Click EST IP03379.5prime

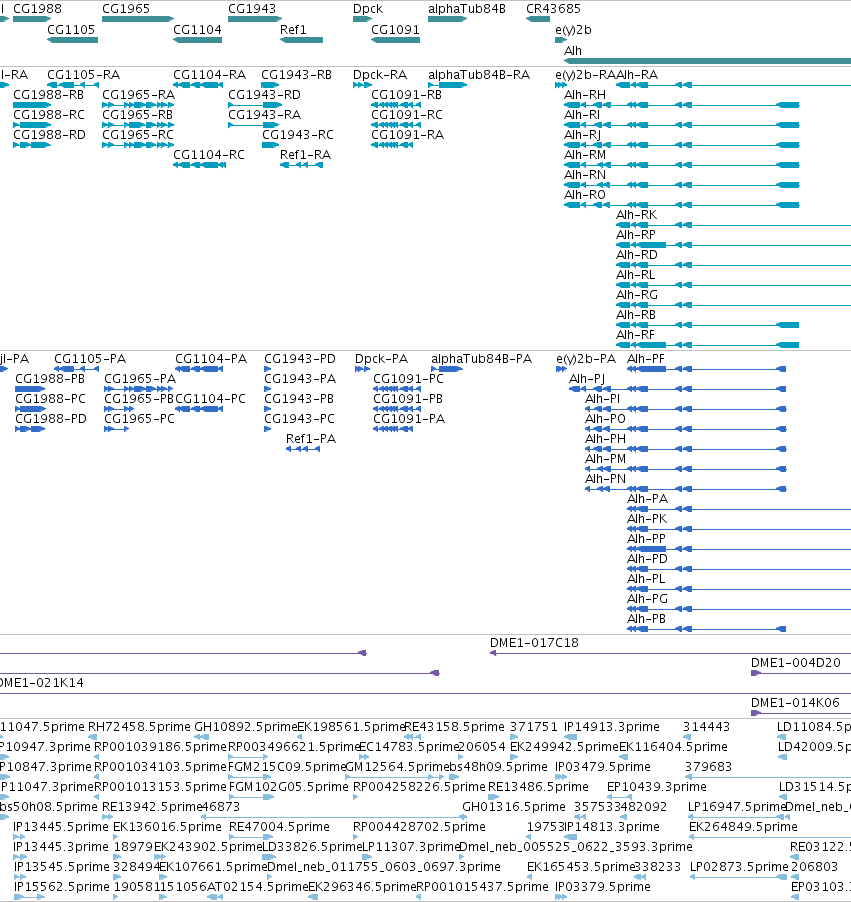[x=602, y=887]
